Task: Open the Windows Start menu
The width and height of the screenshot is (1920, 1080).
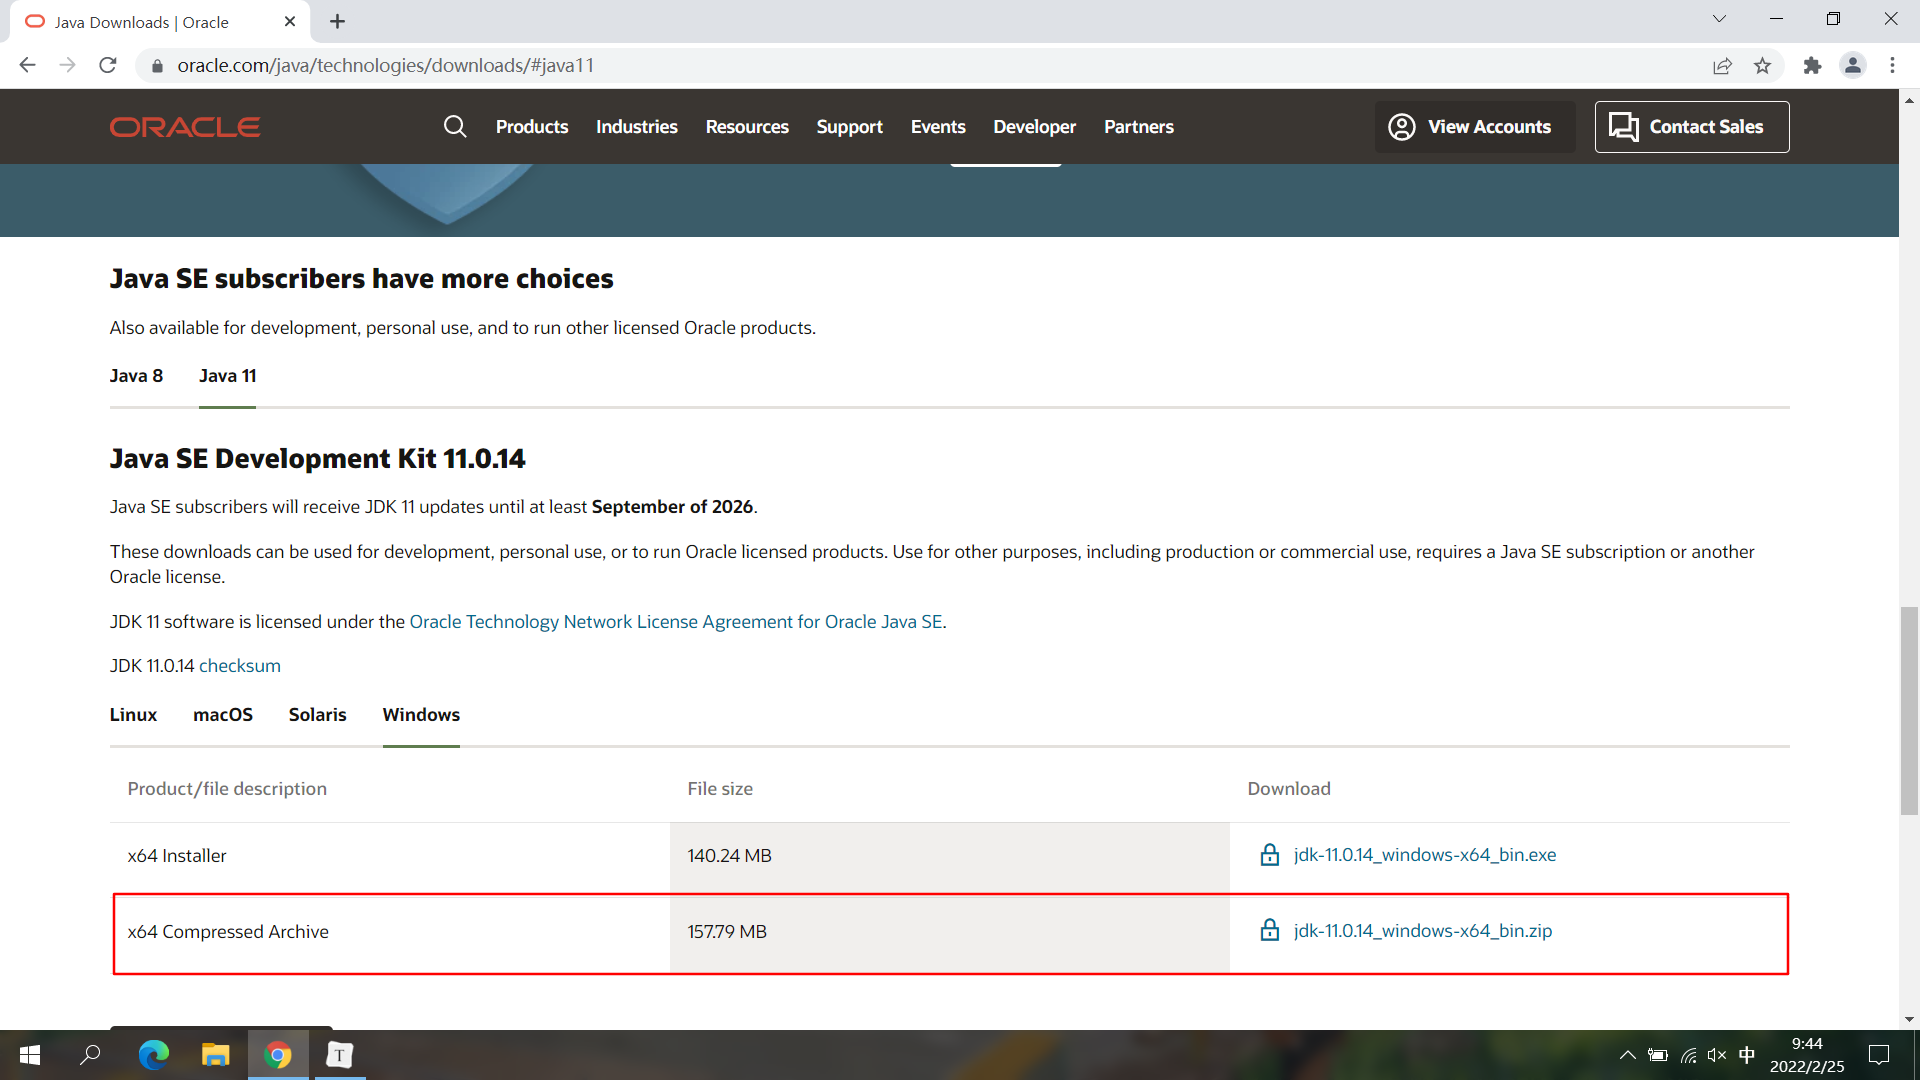Action: coord(30,1055)
